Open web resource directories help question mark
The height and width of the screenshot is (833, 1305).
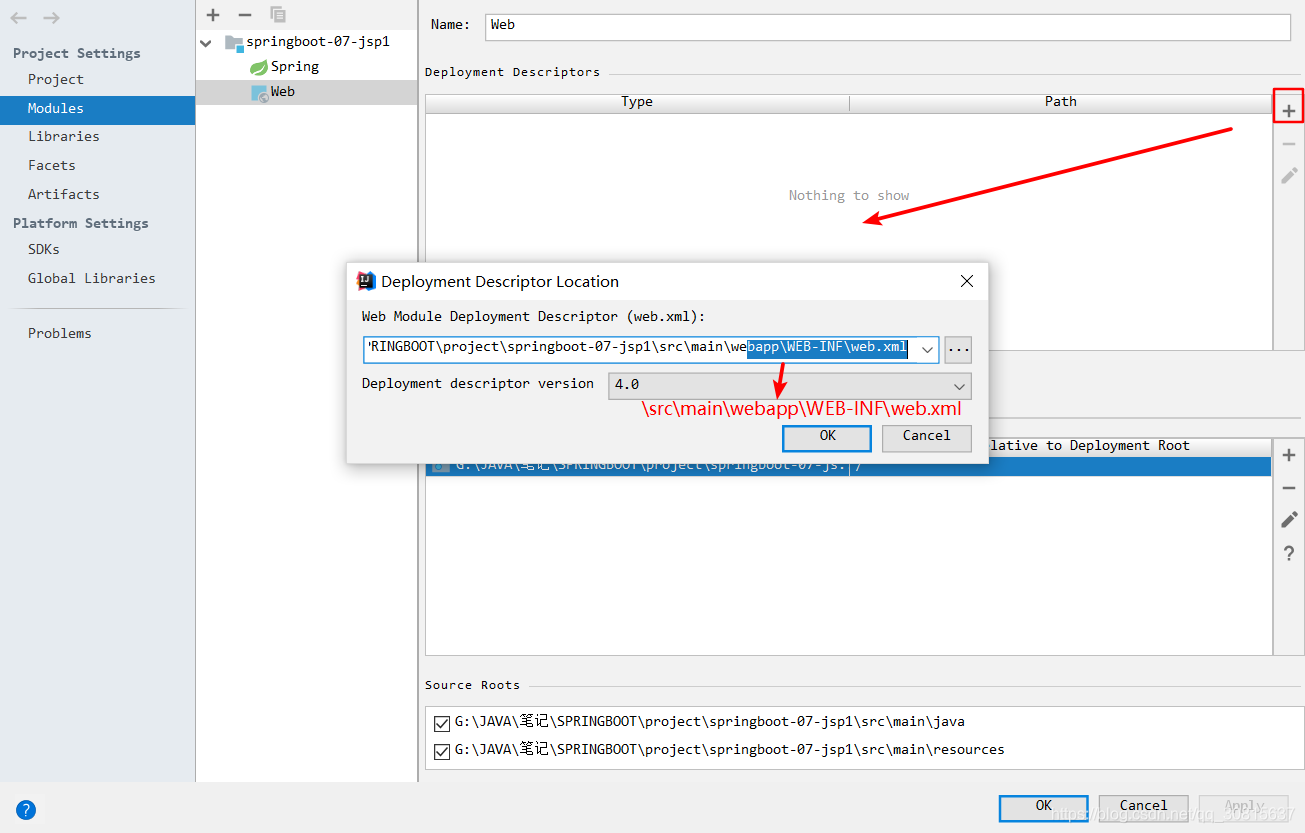point(1289,553)
